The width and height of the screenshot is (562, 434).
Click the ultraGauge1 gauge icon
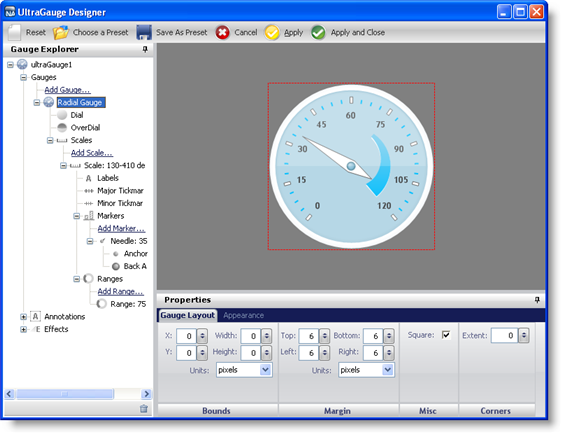(x=22, y=65)
